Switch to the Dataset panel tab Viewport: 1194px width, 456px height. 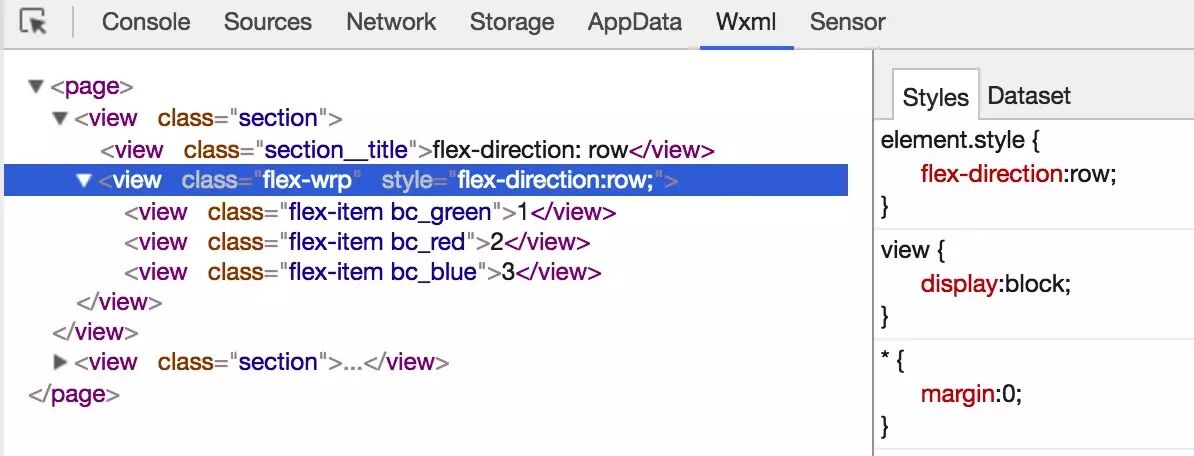(x=1029, y=96)
